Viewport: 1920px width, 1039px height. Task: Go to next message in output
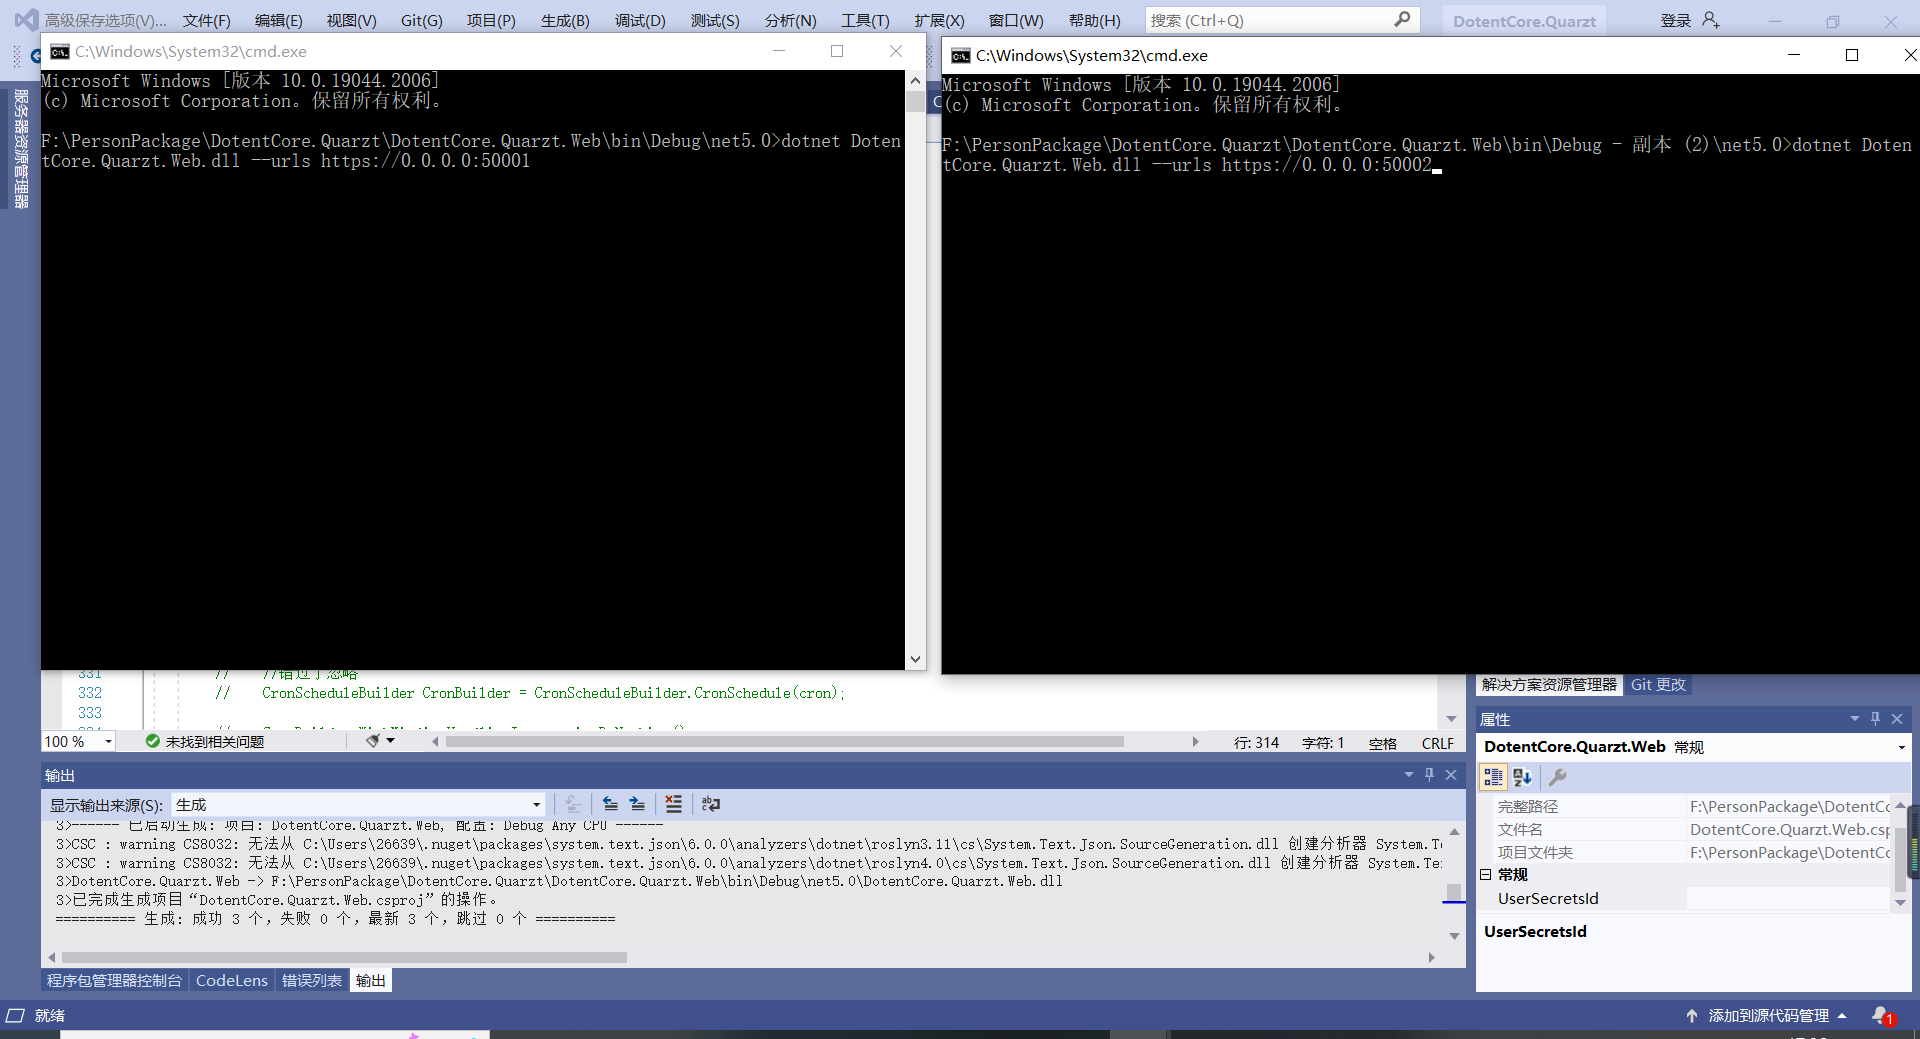click(637, 804)
